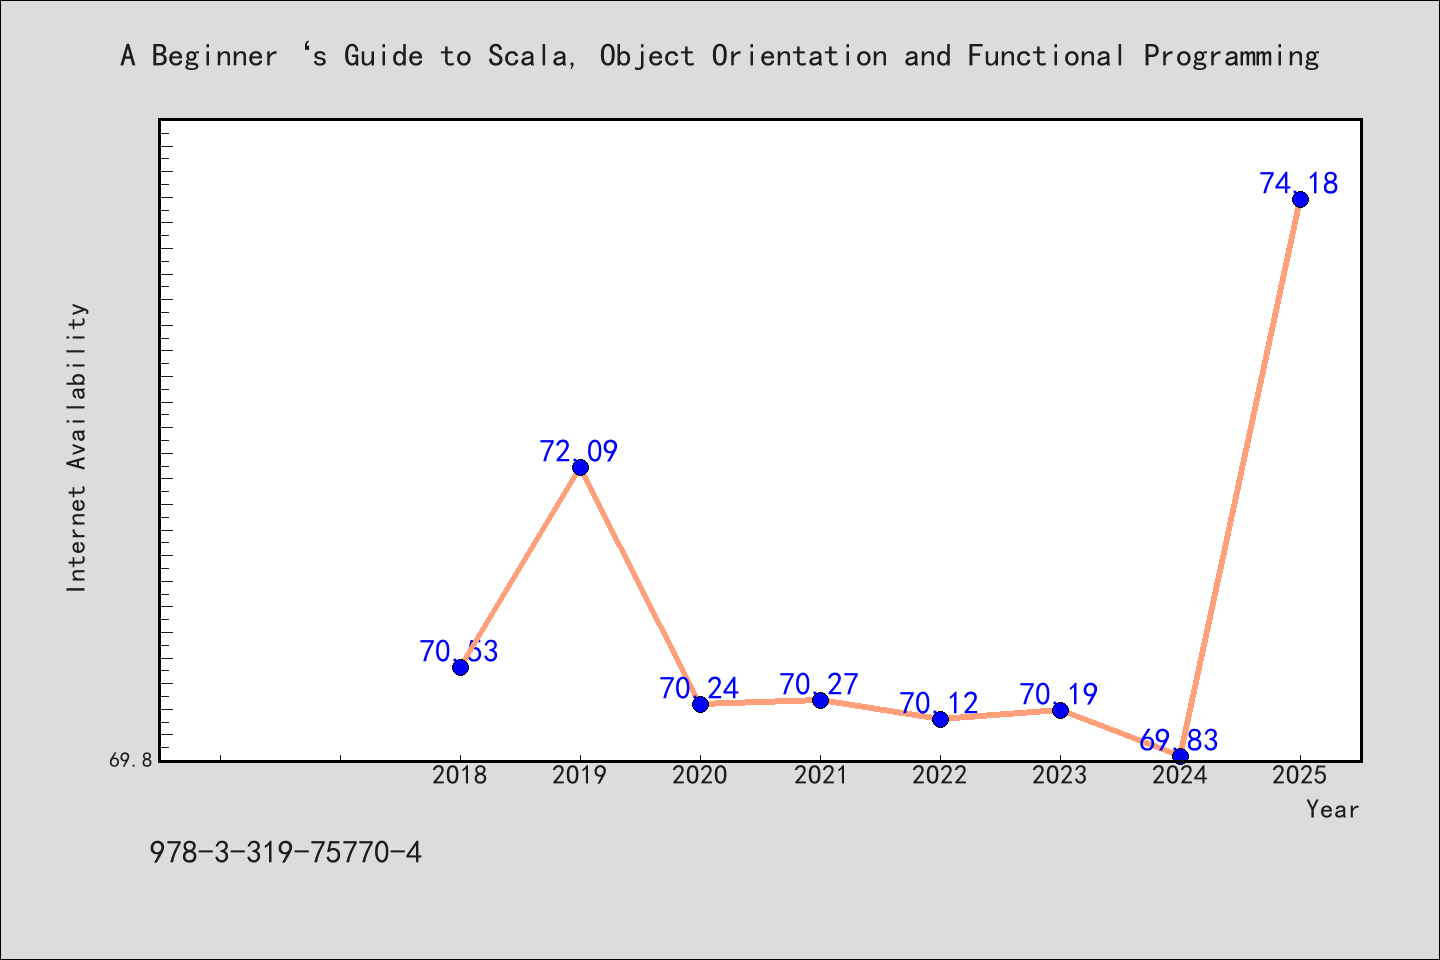The height and width of the screenshot is (960, 1440).
Task: Click the 72.09 value label
Action: tap(579, 452)
